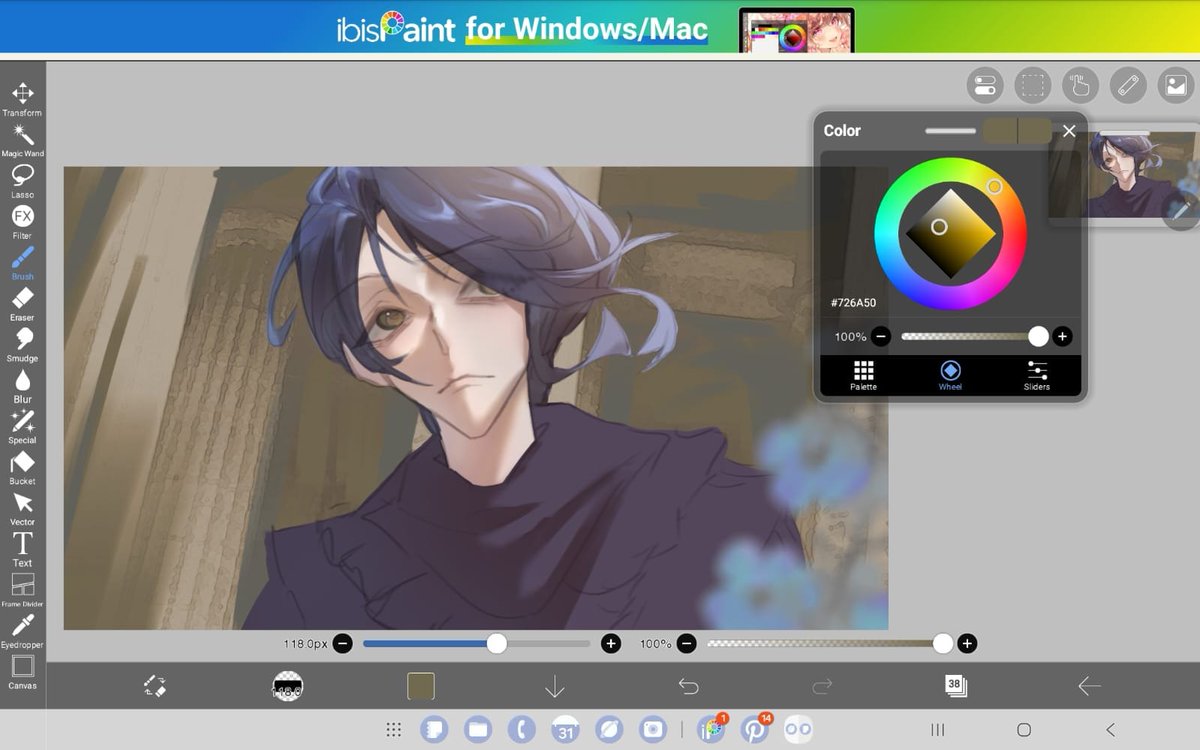Select the Blur tool
1200x750 pixels.
tap(22, 386)
